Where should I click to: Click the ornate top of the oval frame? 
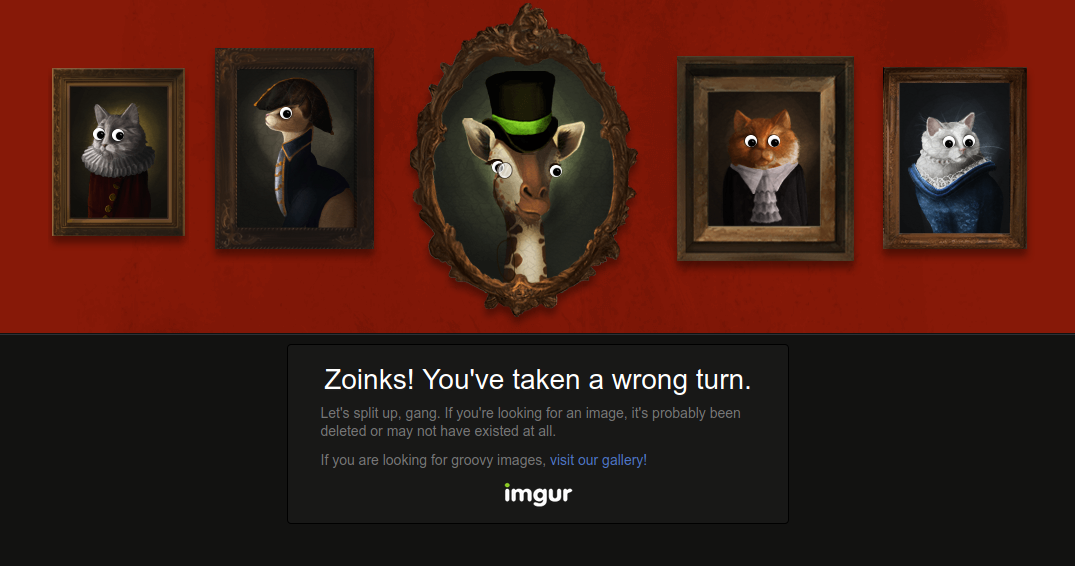pos(525,31)
